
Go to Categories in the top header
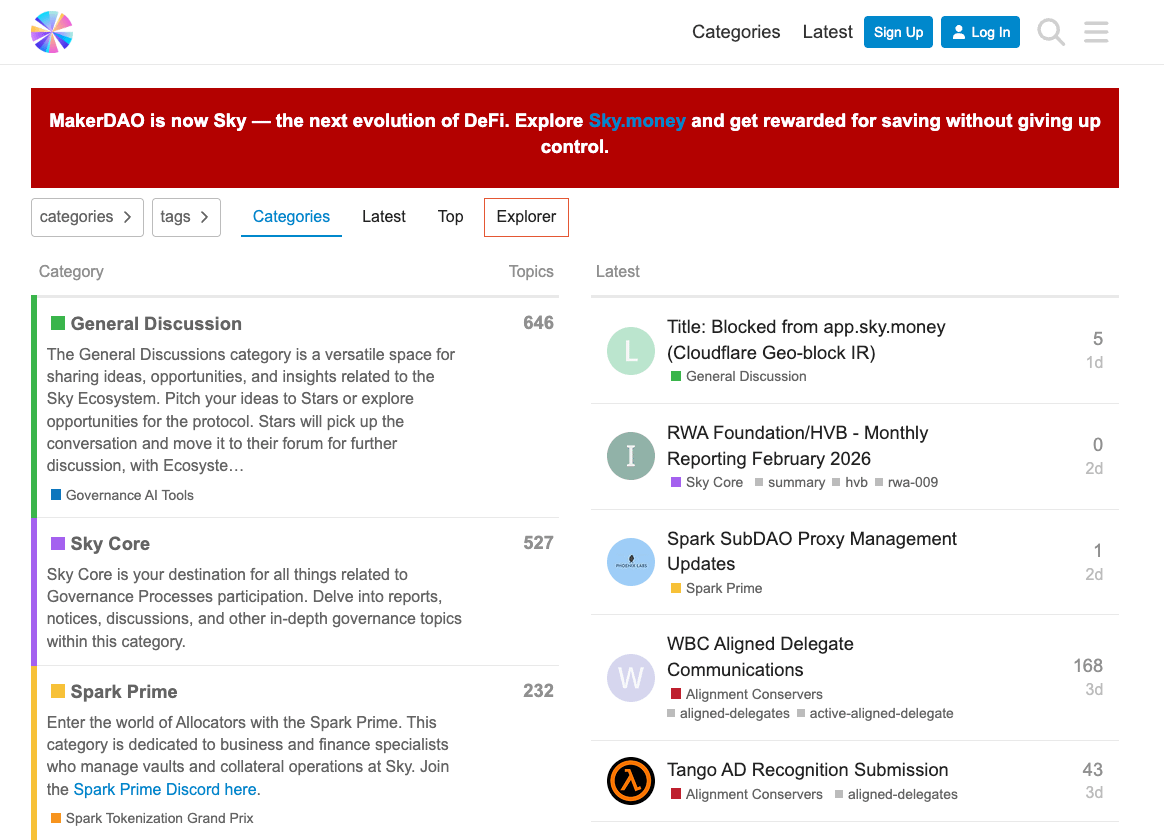(x=736, y=32)
